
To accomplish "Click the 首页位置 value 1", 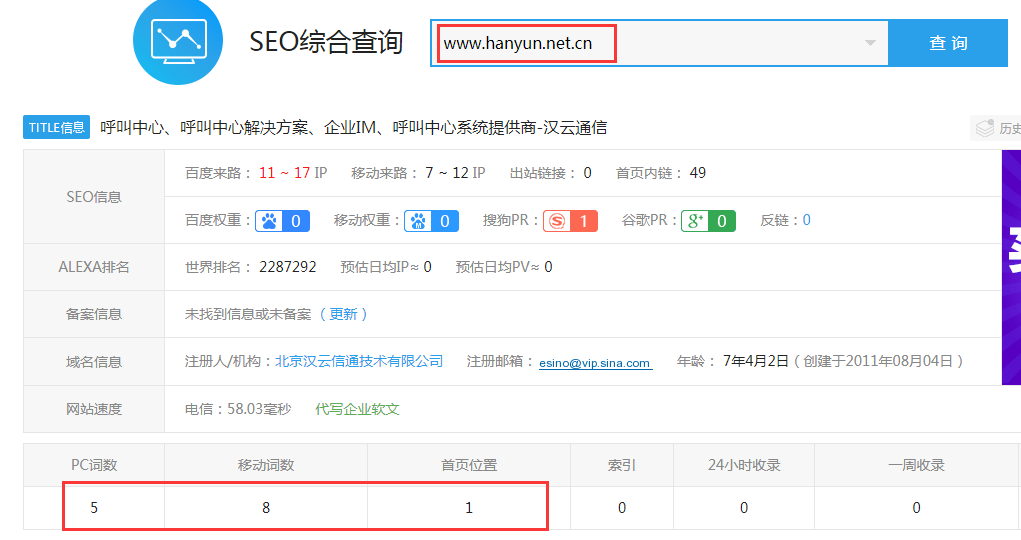I will click(x=469, y=508).
